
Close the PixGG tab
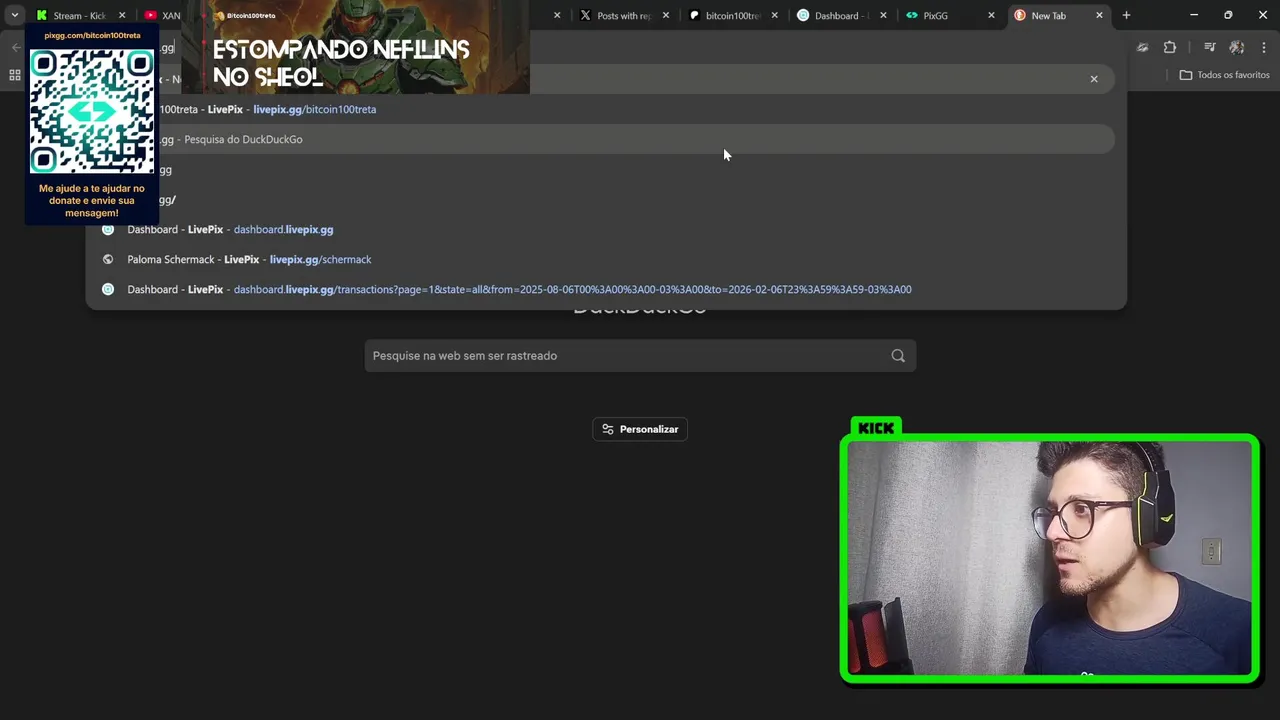coord(991,15)
